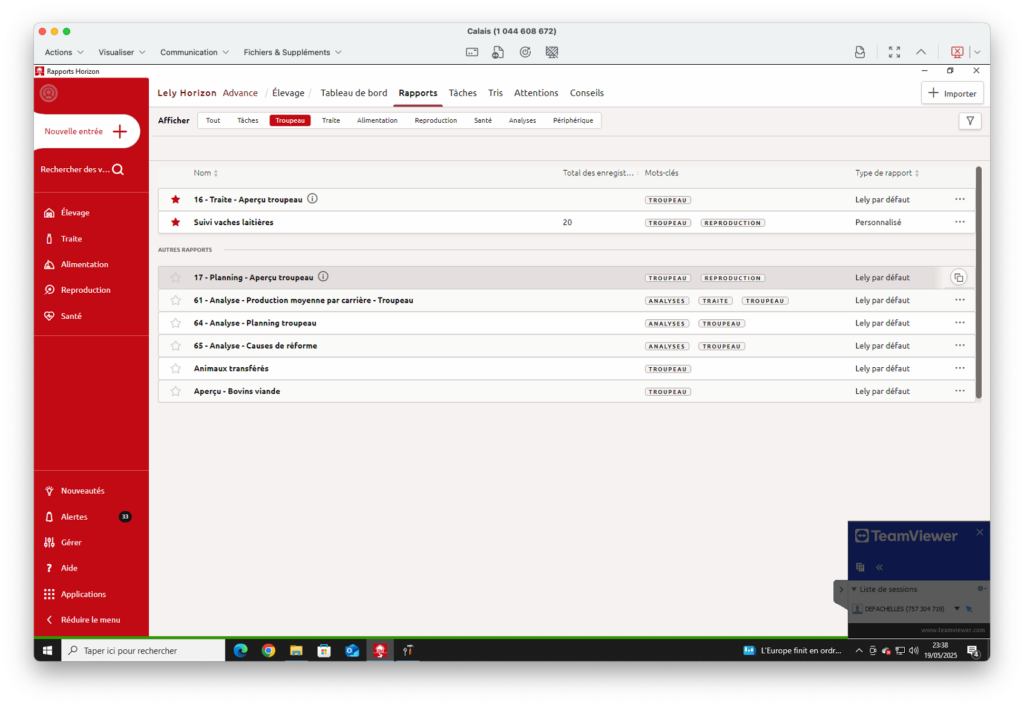Click the Importer button
This screenshot has width=1024, height=706.
[x=952, y=93]
